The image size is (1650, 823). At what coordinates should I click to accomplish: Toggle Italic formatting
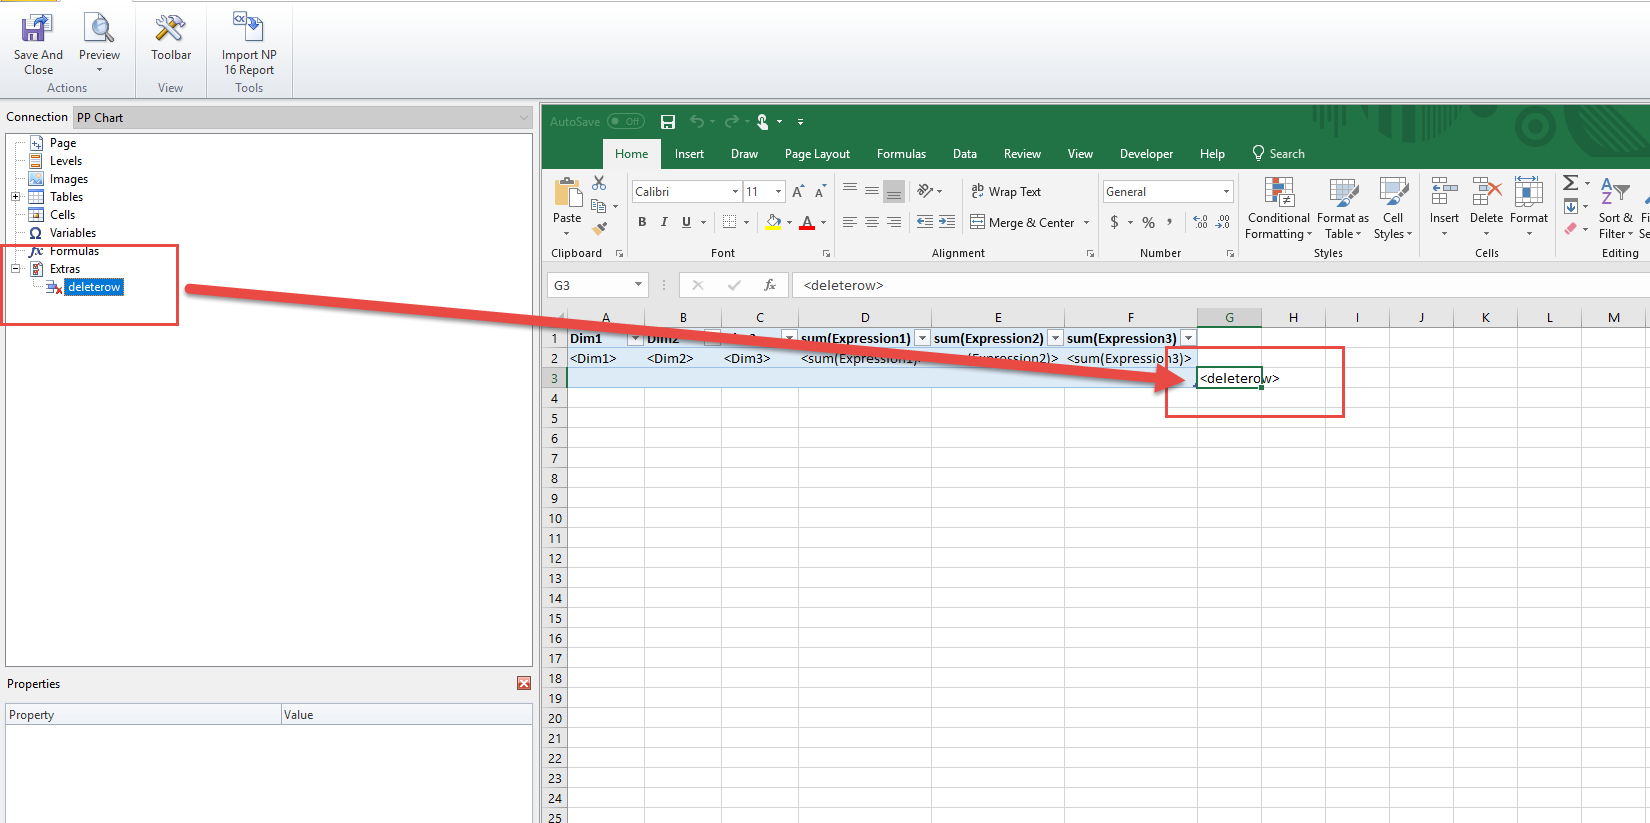664,222
